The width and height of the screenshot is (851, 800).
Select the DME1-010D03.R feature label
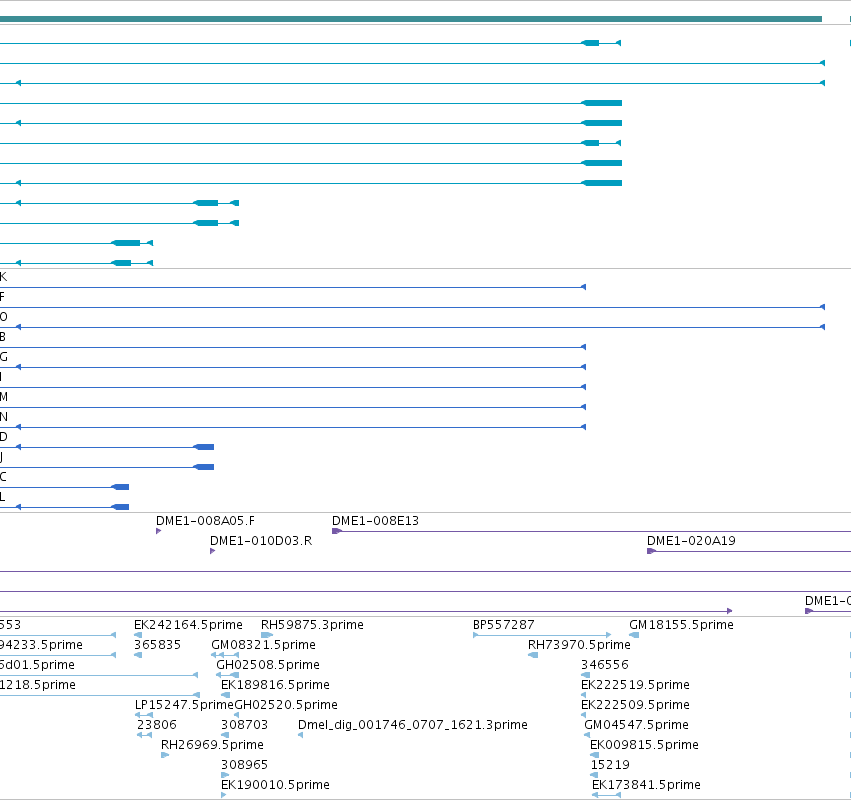[261, 541]
